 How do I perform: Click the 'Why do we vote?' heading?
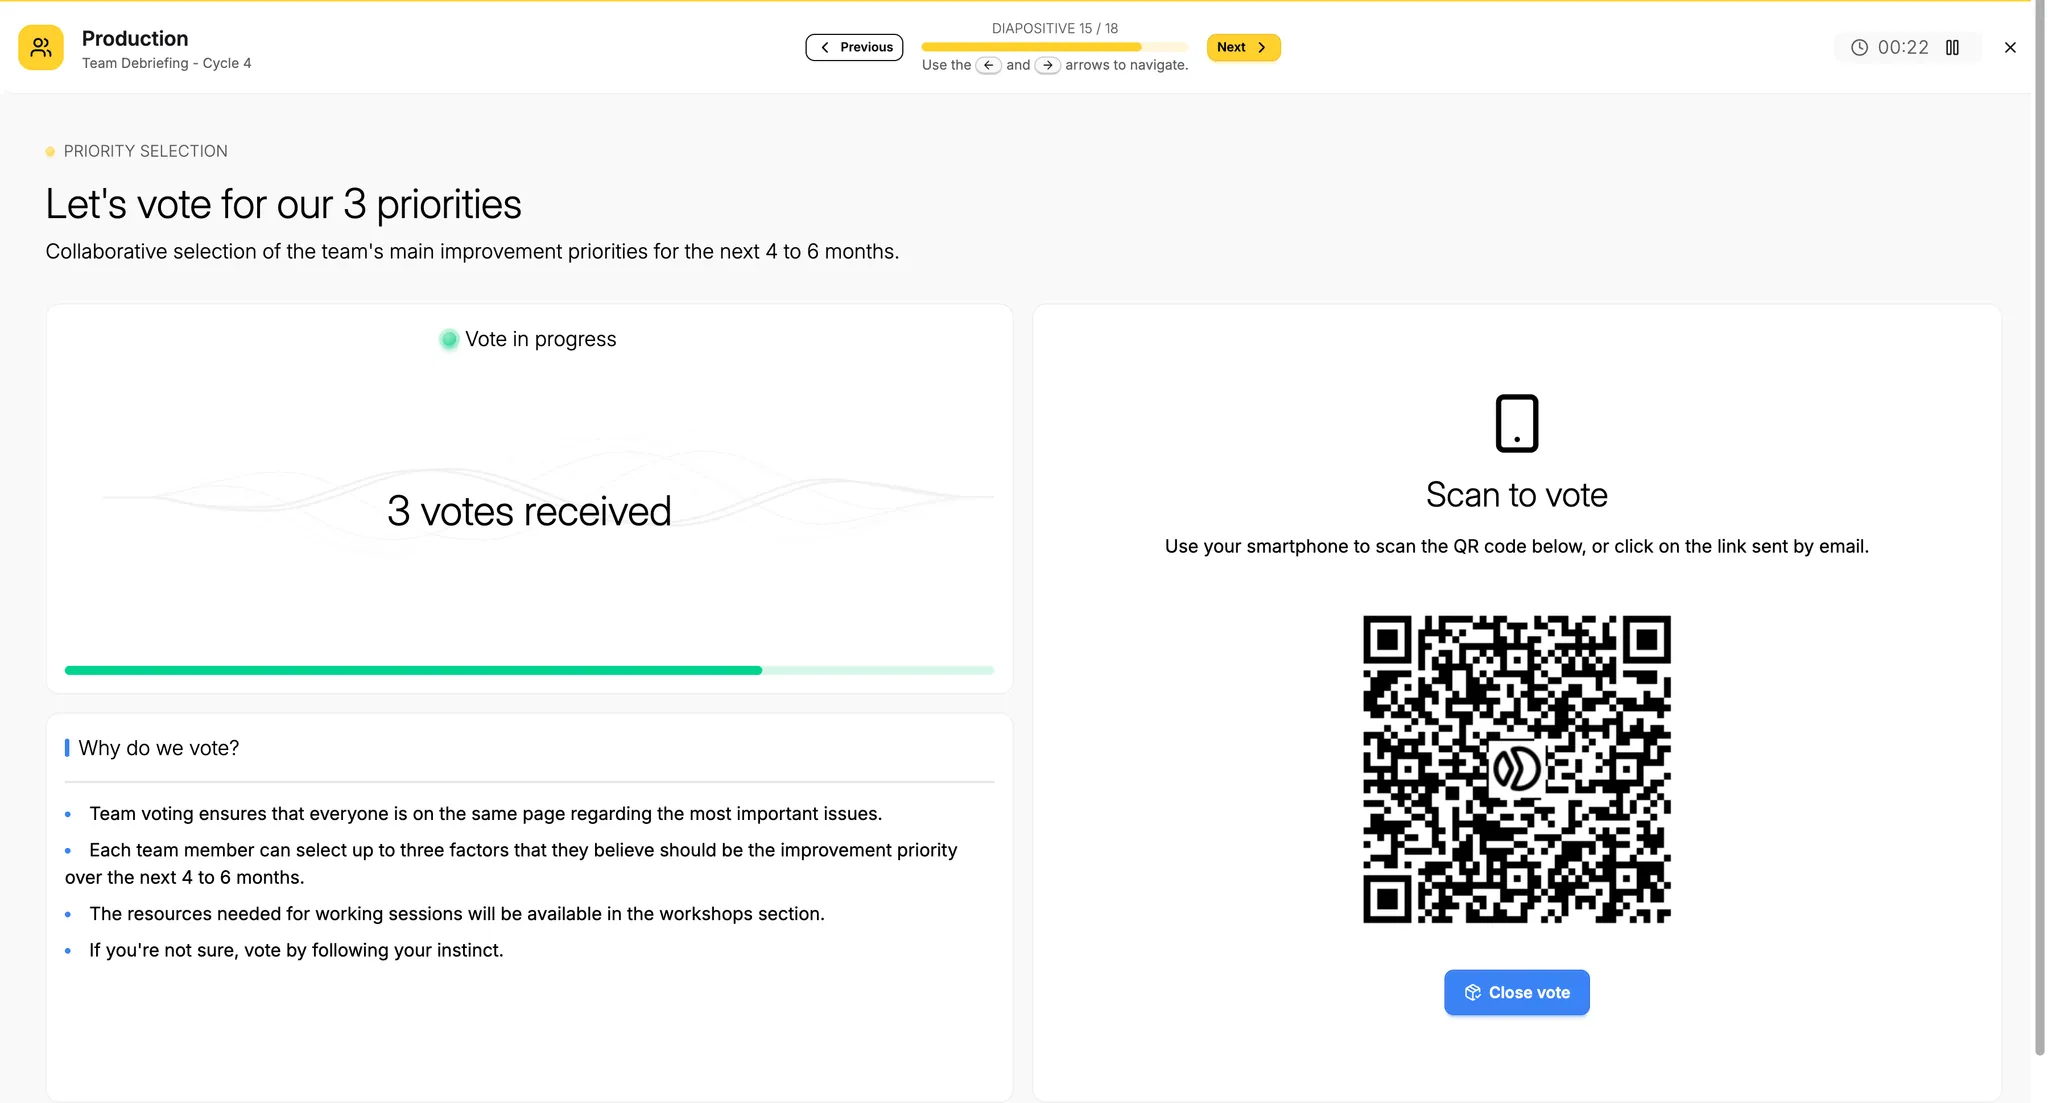pos(159,748)
